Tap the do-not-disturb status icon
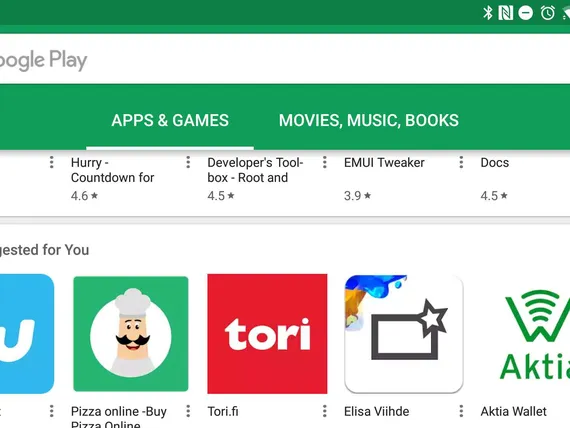The width and height of the screenshot is (570, 428). pos(526,13)
